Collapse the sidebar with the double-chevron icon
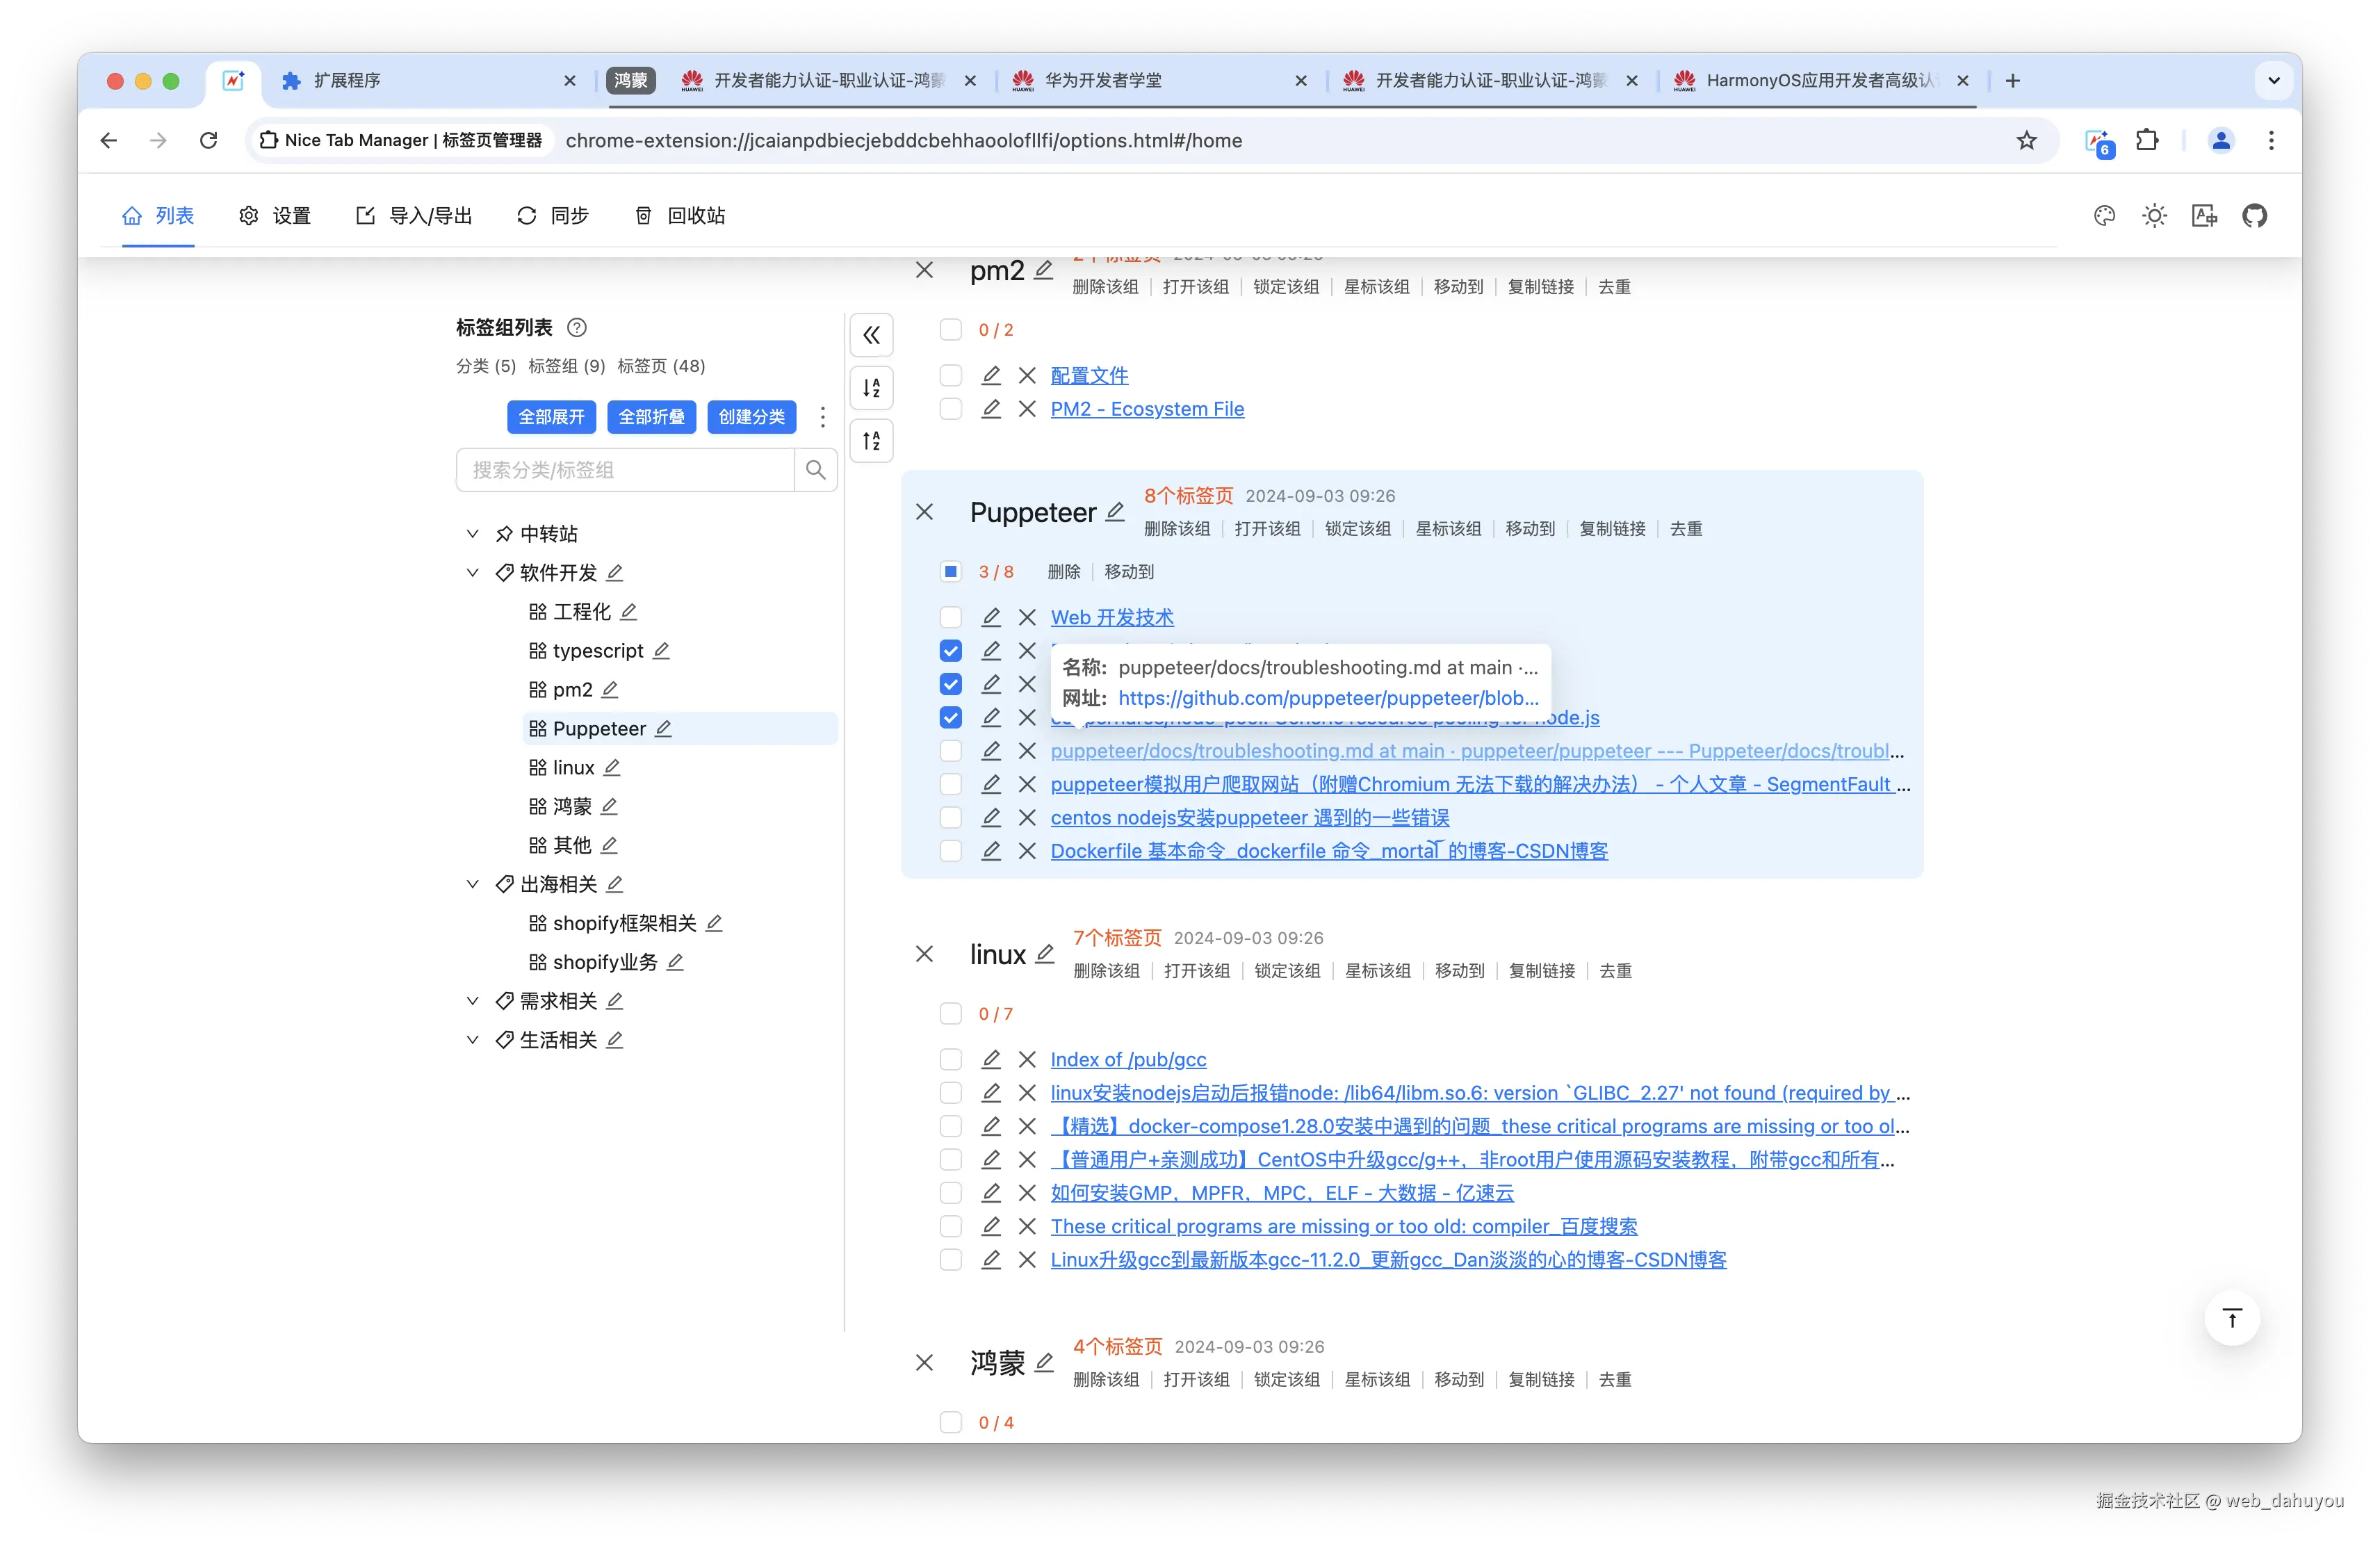The width and height of the screenshot is (2380, 1546). pyautogui.click(x=871, y=335)
